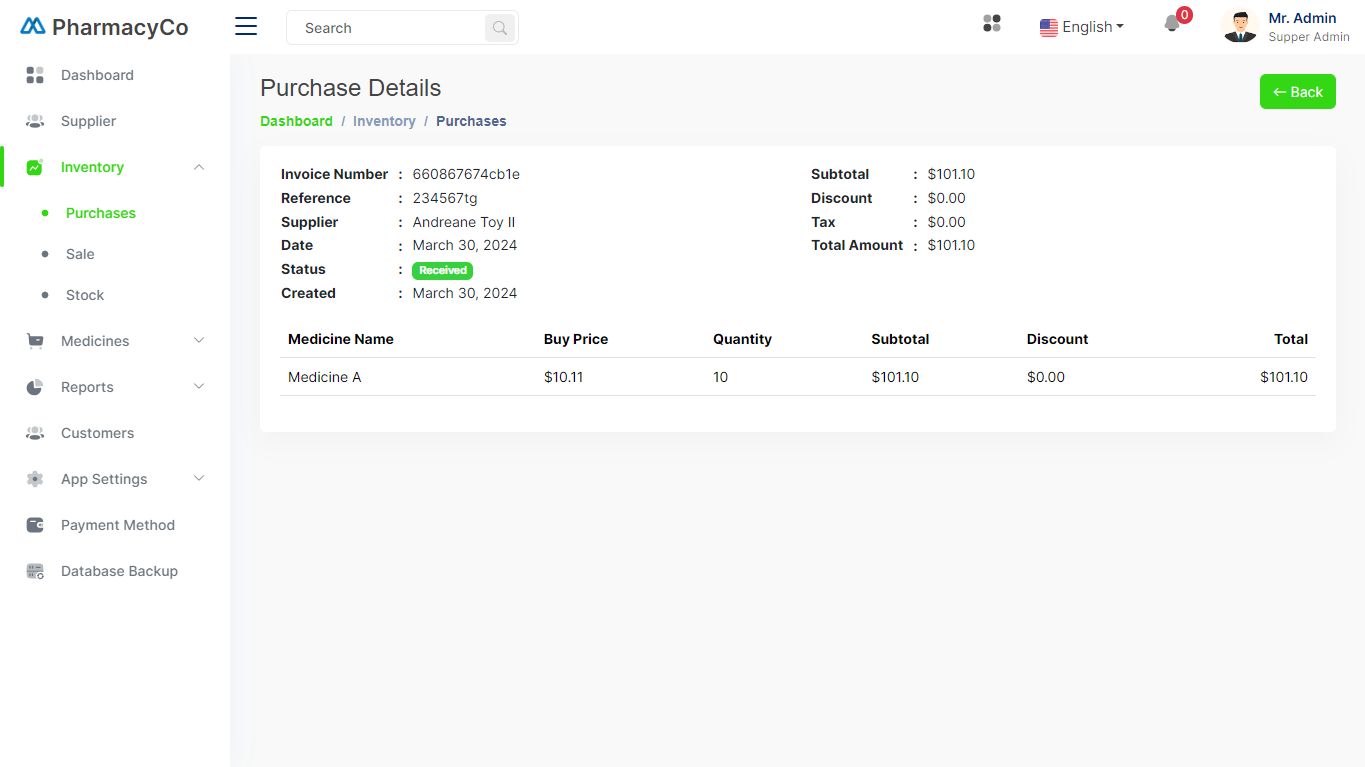Click Mr. Admin profile avatar
This screenshot has width=1365, height=767.
1240,26
